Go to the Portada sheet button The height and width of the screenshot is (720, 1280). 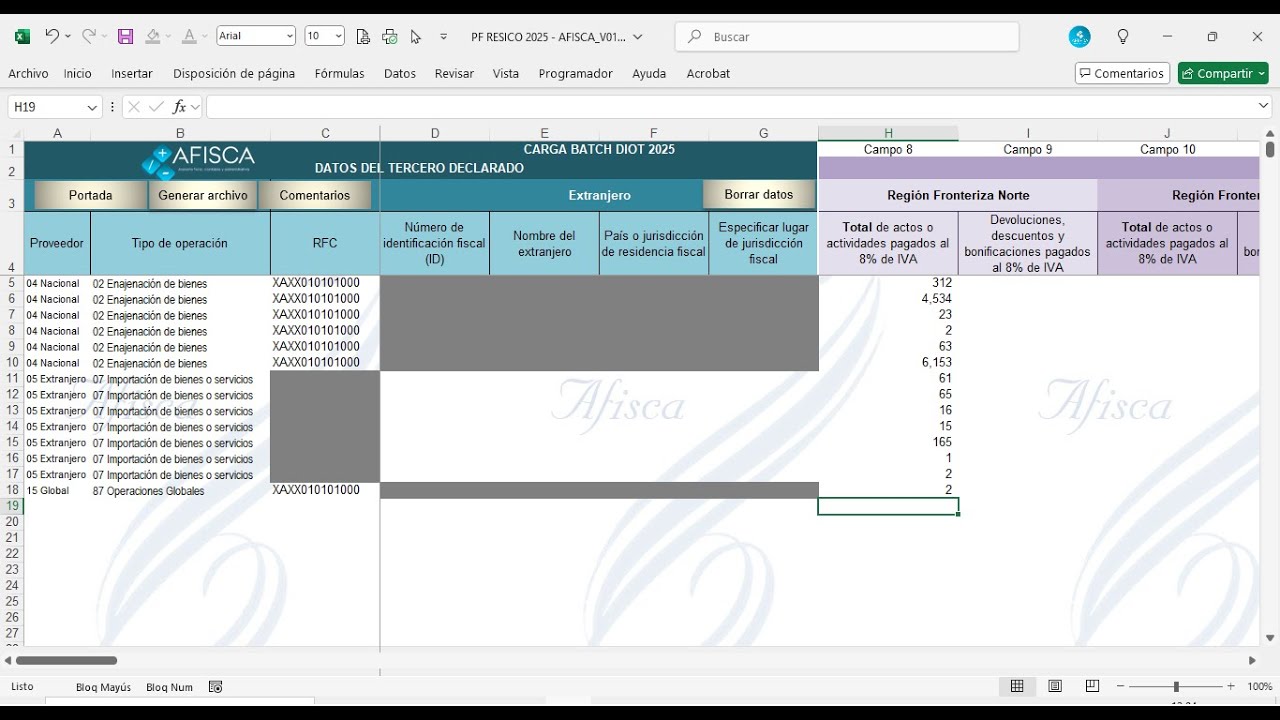(90, 195)
